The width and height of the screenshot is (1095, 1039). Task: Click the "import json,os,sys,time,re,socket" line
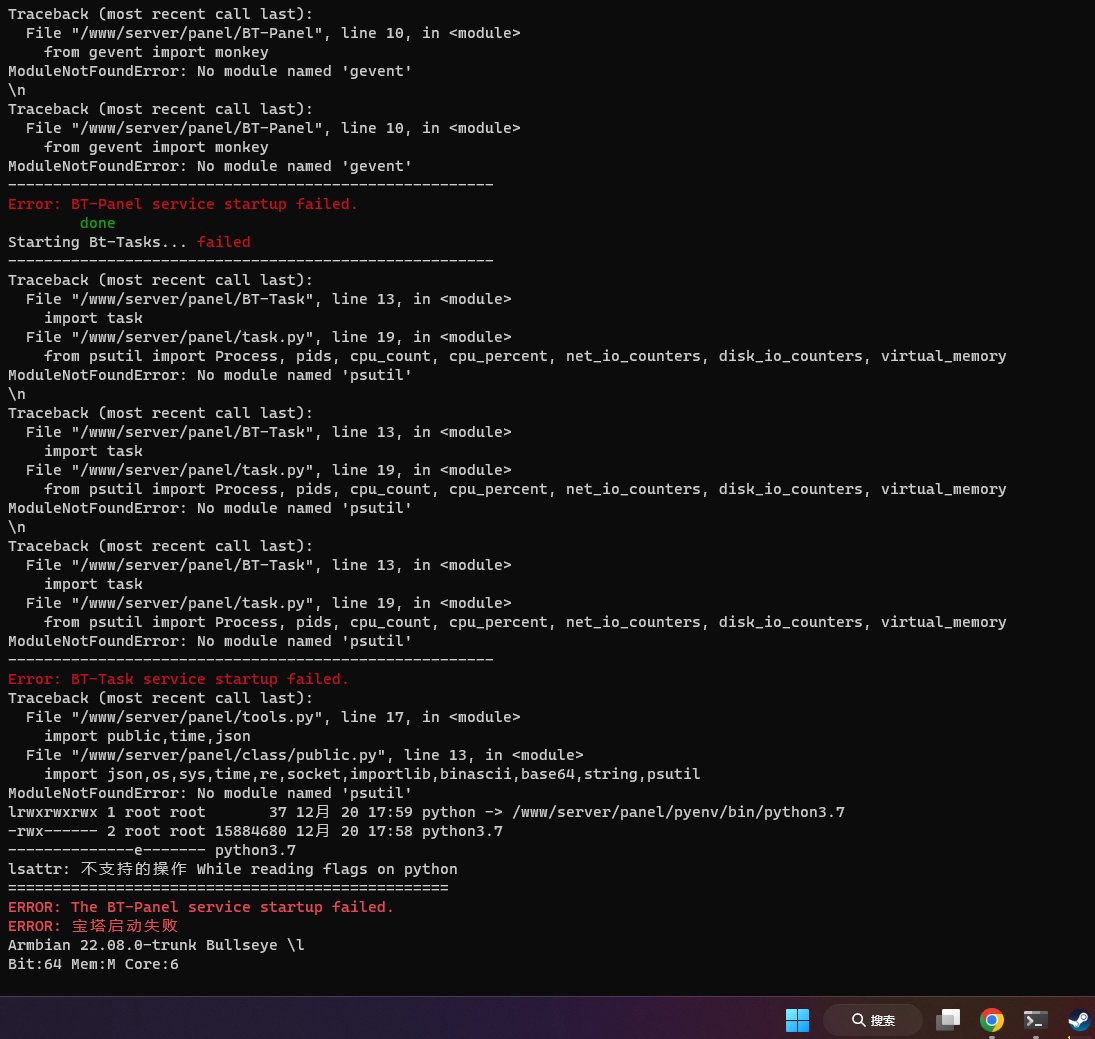(372, 774)
